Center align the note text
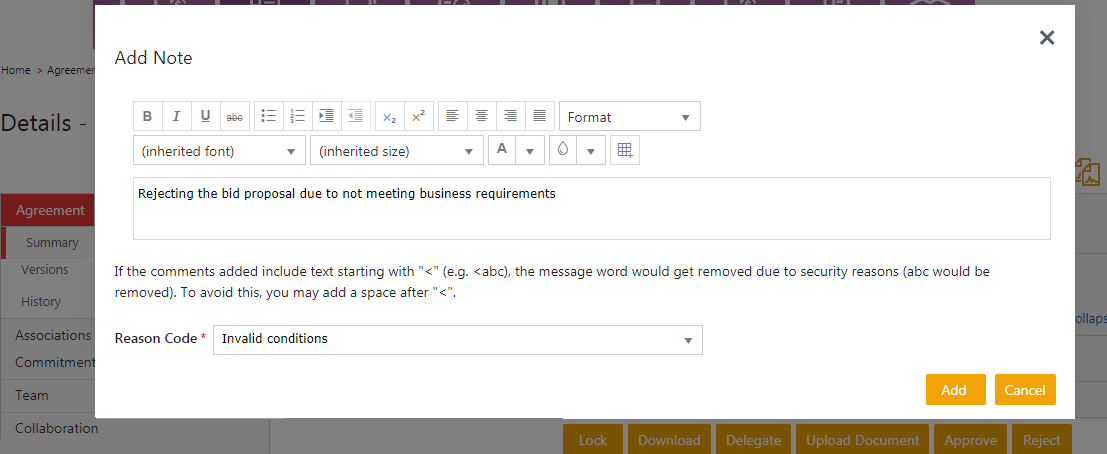Screen dimensions: 1107x454 click(x=481, y=116)
